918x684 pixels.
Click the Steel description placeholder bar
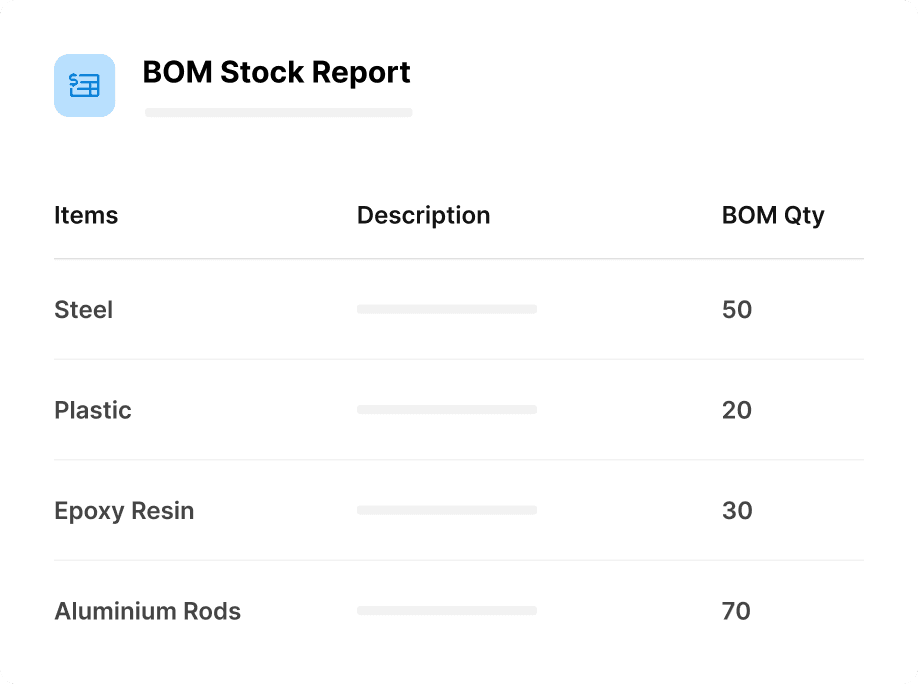coord(446,310)
